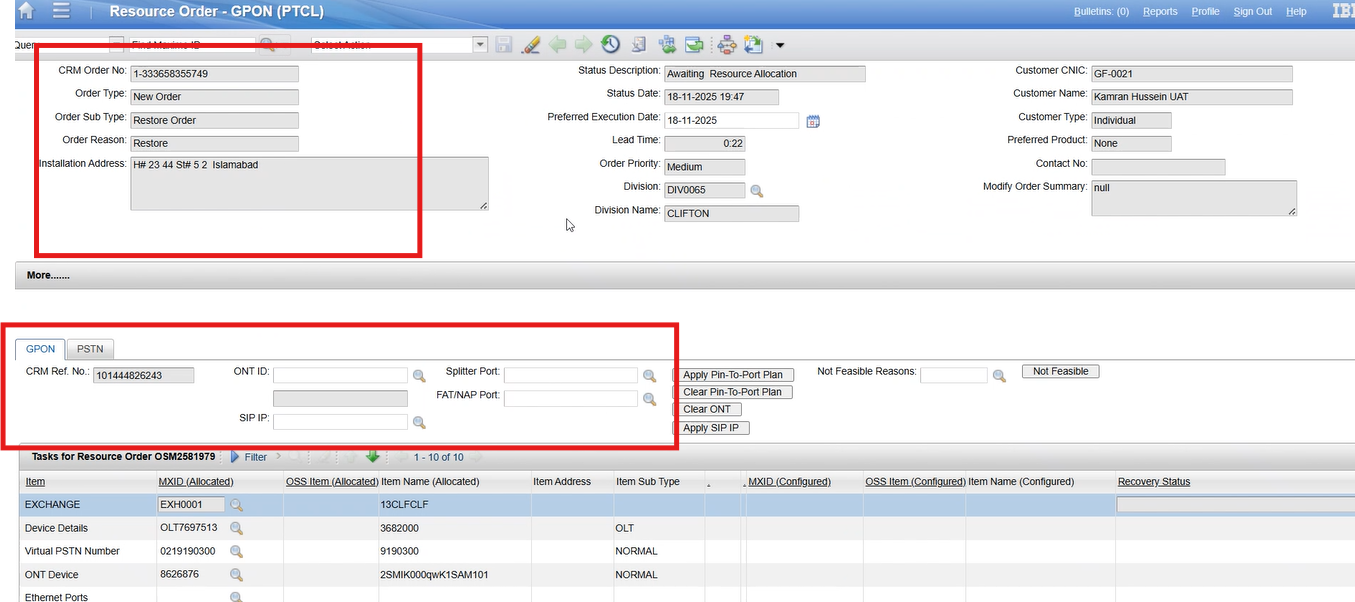Click green download arrow in tasks table
This screenshot has width=1355, height=602.
373,457
